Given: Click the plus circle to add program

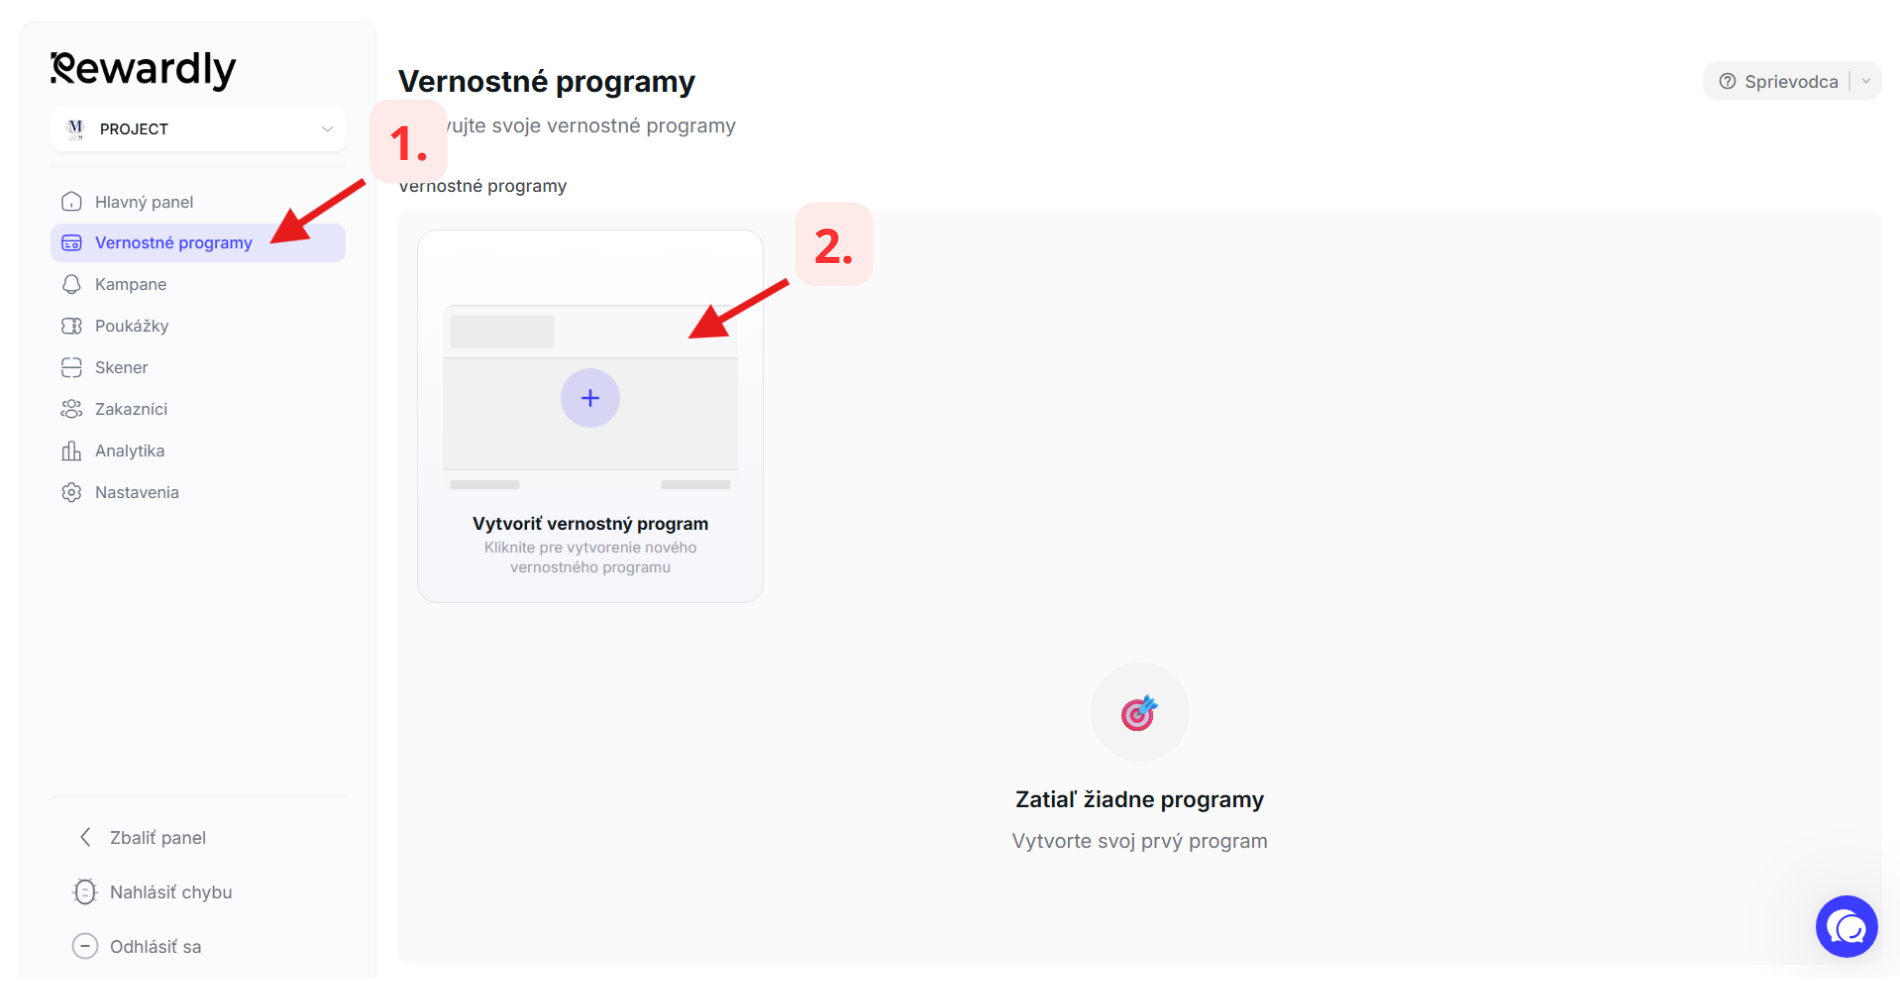Looking at the screenshot, I should [590, 398].
